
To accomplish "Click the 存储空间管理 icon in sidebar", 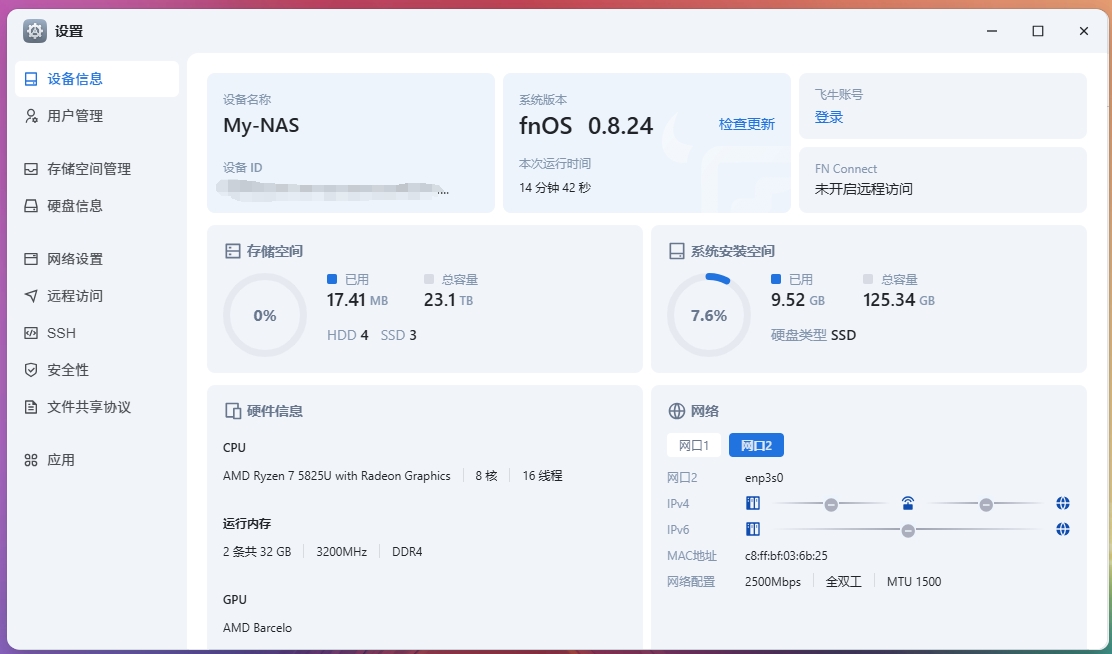I will point(31,170).
